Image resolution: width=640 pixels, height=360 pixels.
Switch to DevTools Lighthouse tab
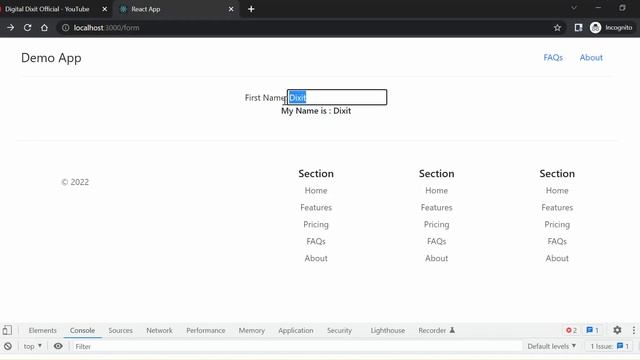pyautogui.click(x=388, y=330)
